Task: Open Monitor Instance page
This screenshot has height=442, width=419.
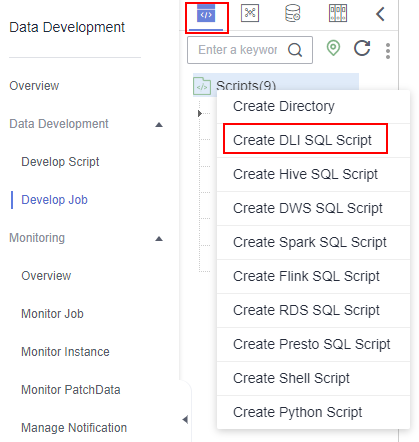Action: tap(65, 352)
